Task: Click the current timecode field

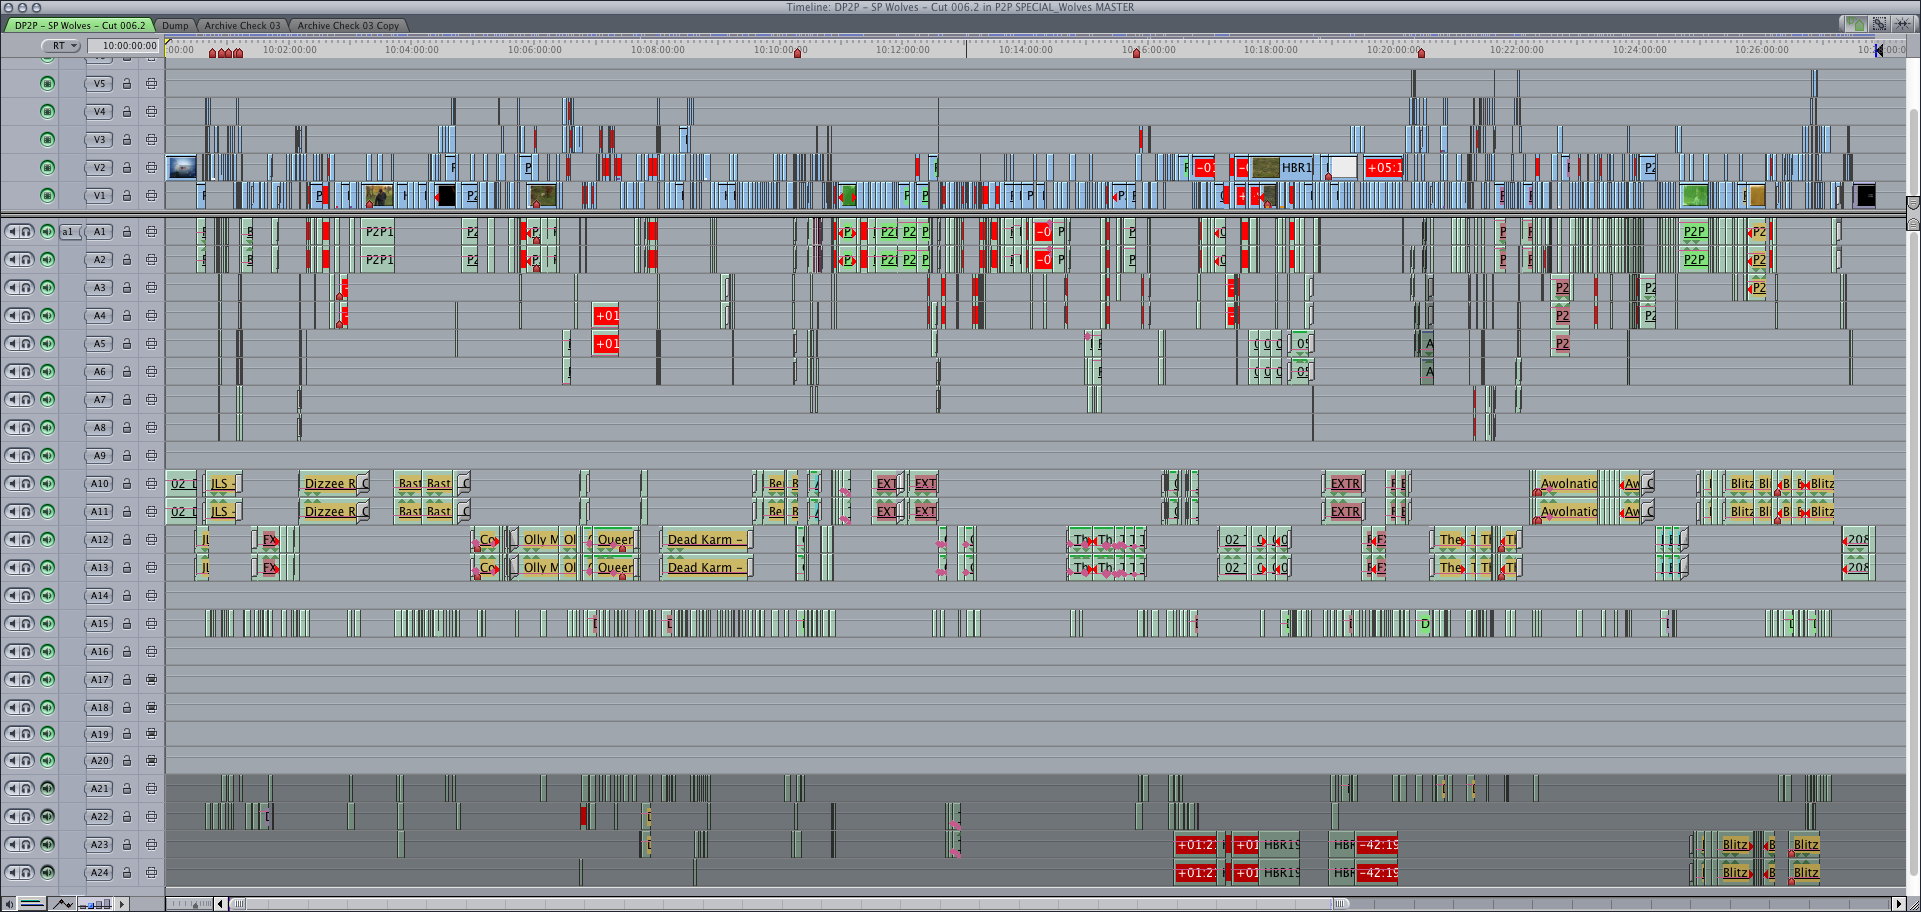Action: click(124, 46)
